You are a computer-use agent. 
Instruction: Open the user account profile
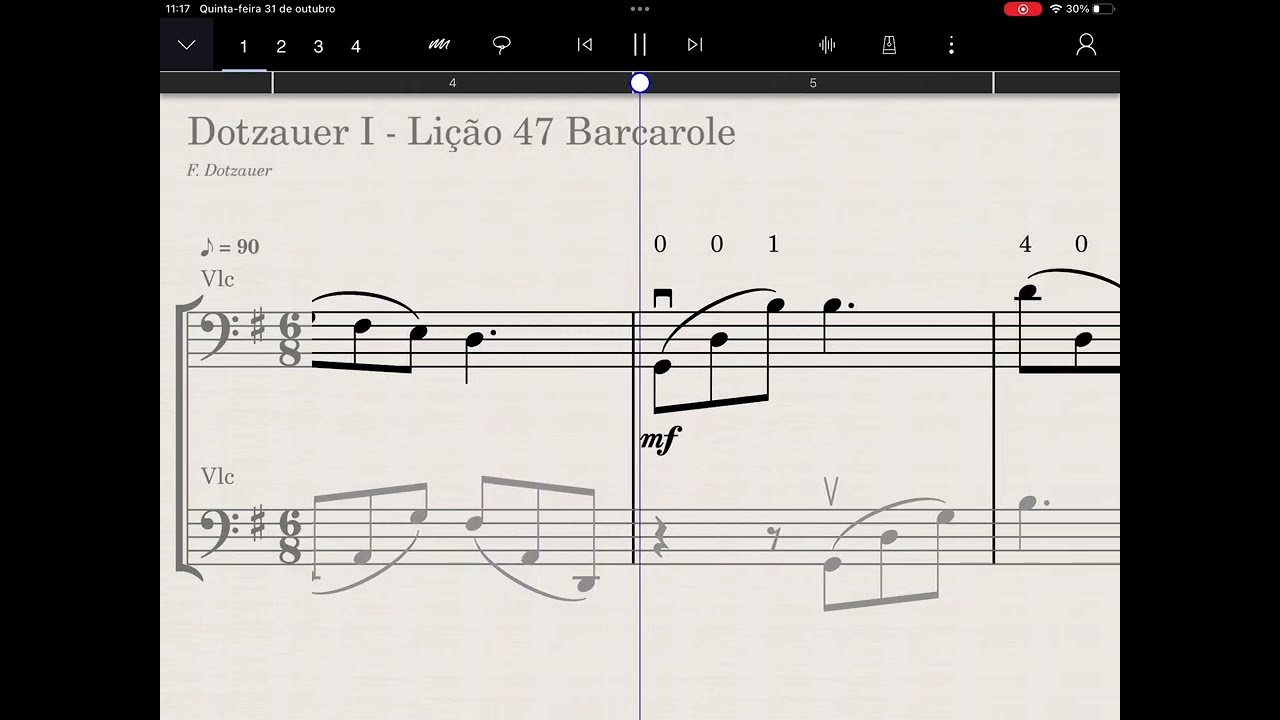click(x=1086, y=45)
